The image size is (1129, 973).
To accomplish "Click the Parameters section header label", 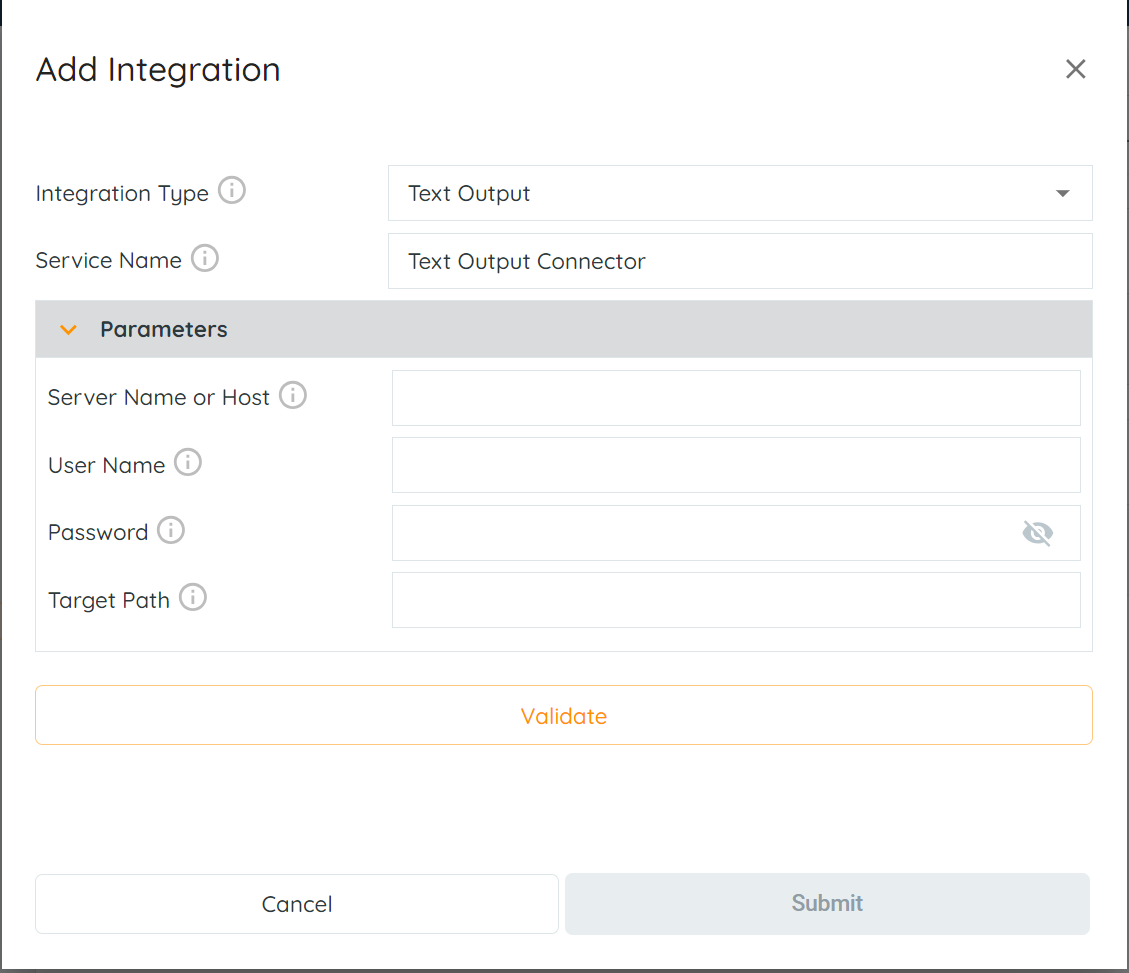I will tap(164, 329).
